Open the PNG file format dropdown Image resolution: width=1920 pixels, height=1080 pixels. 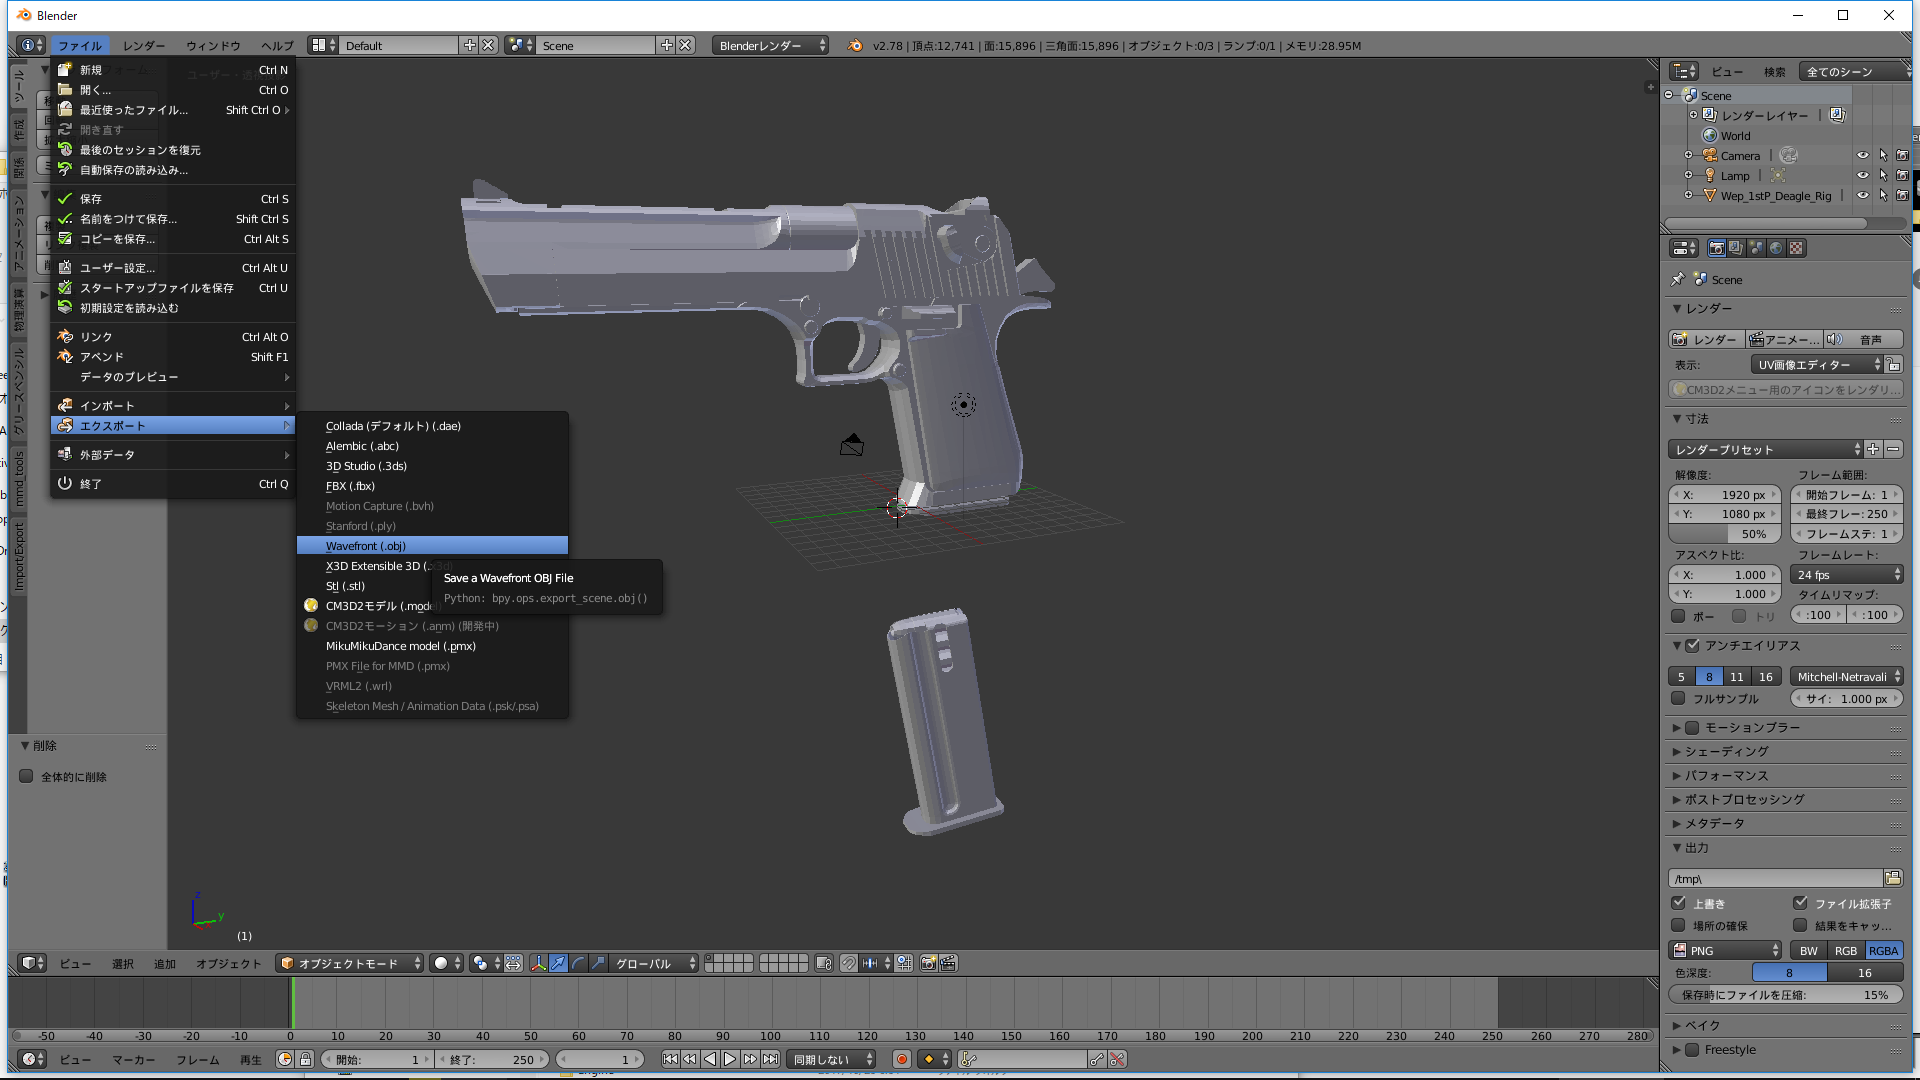point(1726,951)
